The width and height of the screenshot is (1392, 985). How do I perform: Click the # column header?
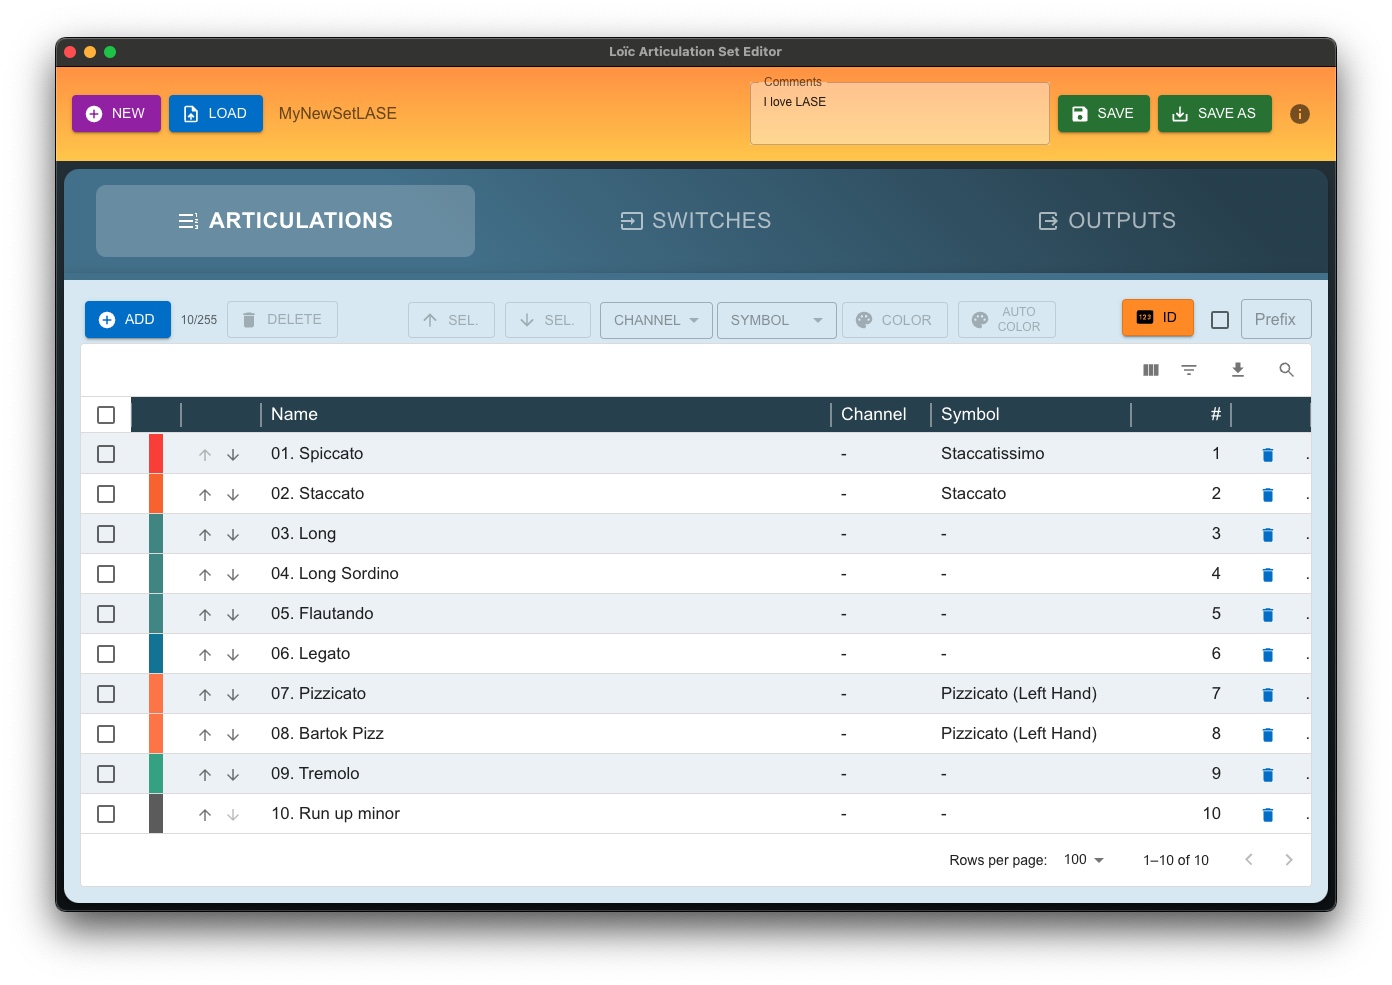coord(1215,414)
